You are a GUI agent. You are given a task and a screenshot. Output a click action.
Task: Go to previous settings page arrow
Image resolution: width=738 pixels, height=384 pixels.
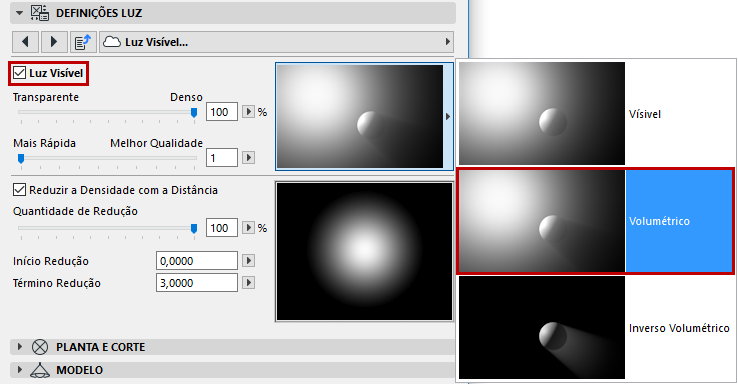pyautogui.click(x=25, y=42)
